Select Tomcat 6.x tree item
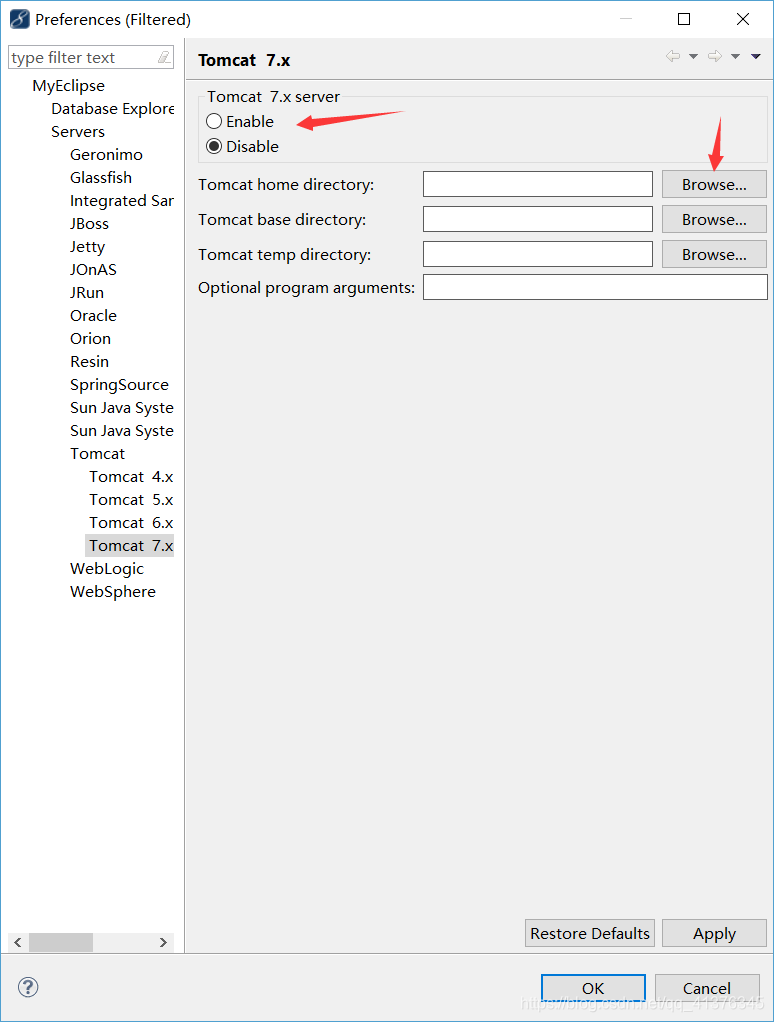This screenshot has height=1022, width=774. point(131,523)
